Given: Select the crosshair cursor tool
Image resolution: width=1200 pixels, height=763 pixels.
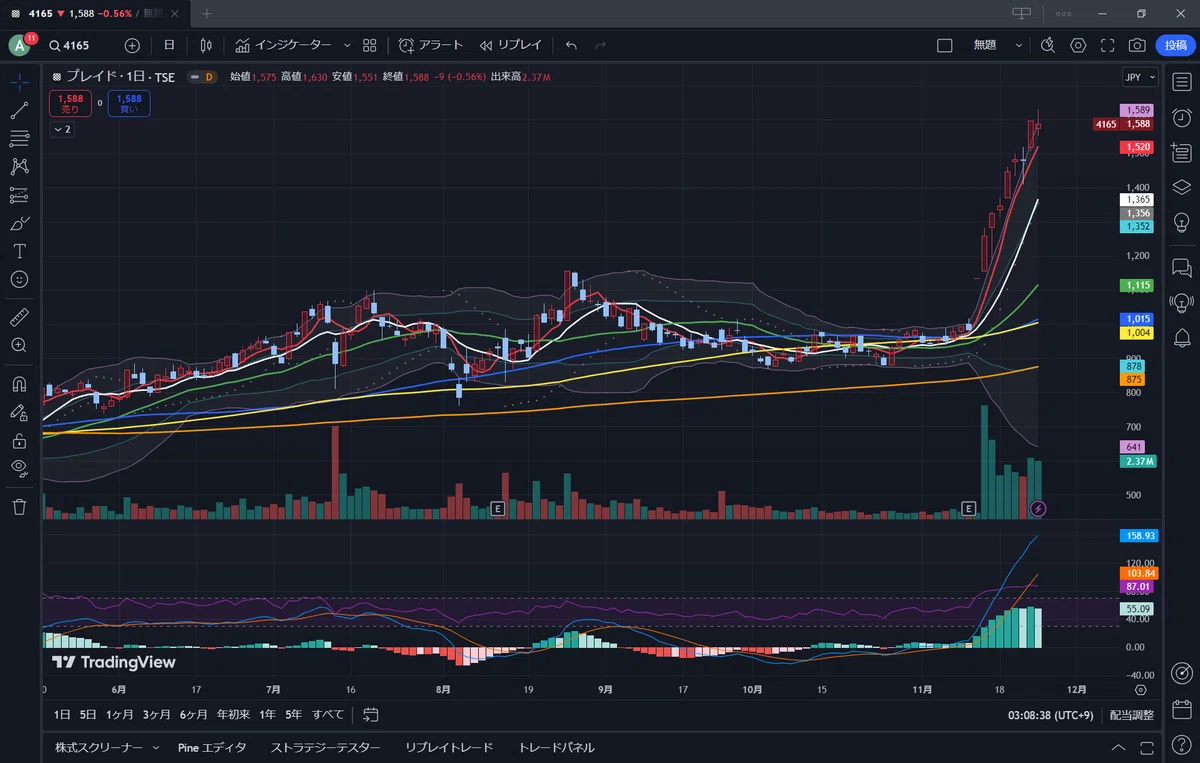Looking at the screenshot, I should [x=19, y=82].
